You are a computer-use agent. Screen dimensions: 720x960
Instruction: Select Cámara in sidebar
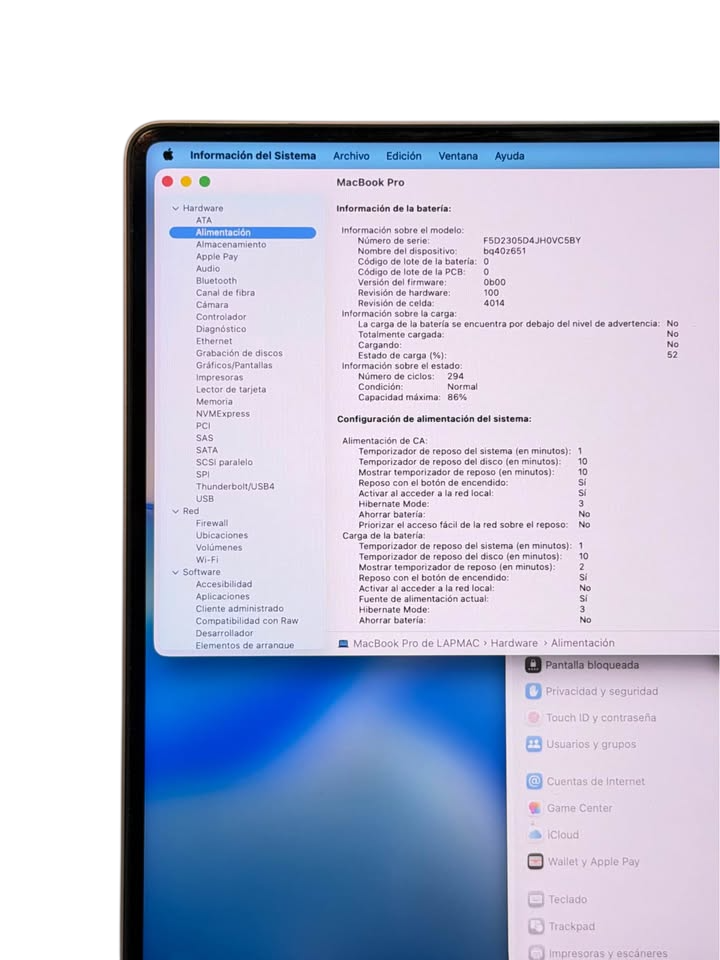(212, 305)
